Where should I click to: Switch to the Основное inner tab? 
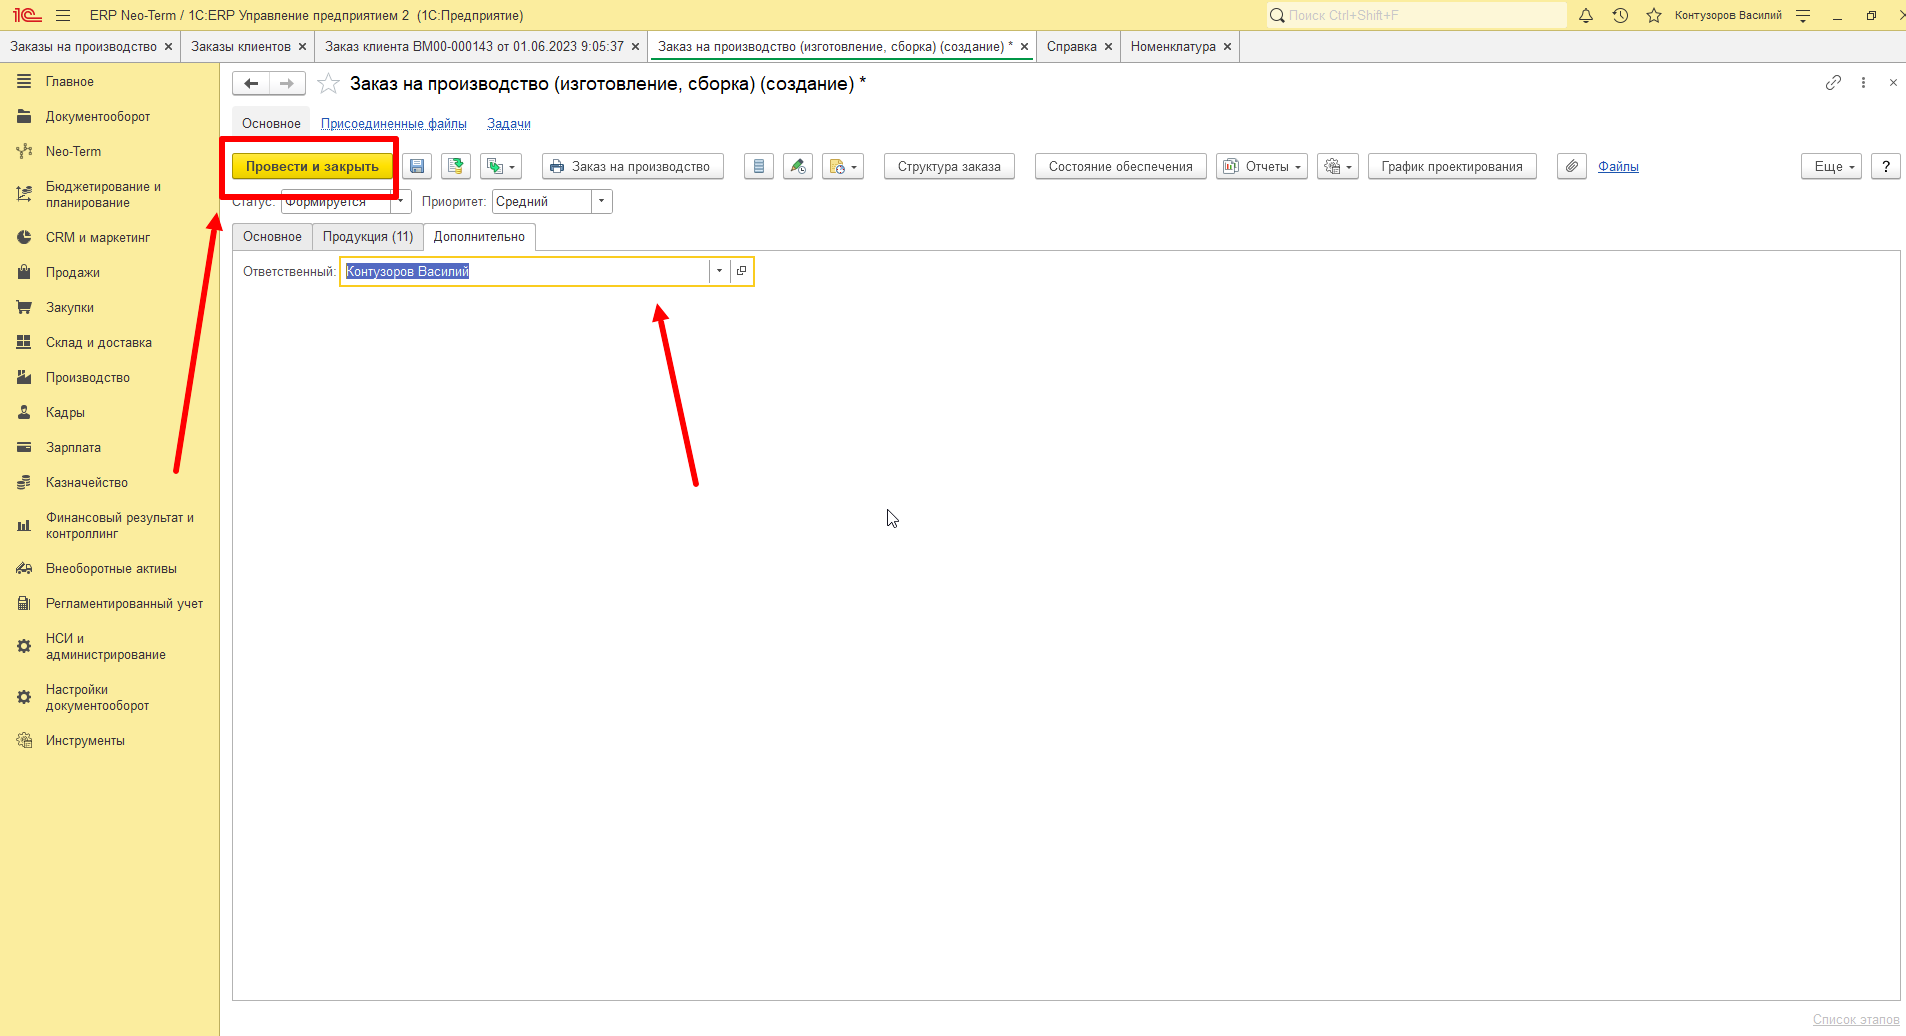[272, 237]
